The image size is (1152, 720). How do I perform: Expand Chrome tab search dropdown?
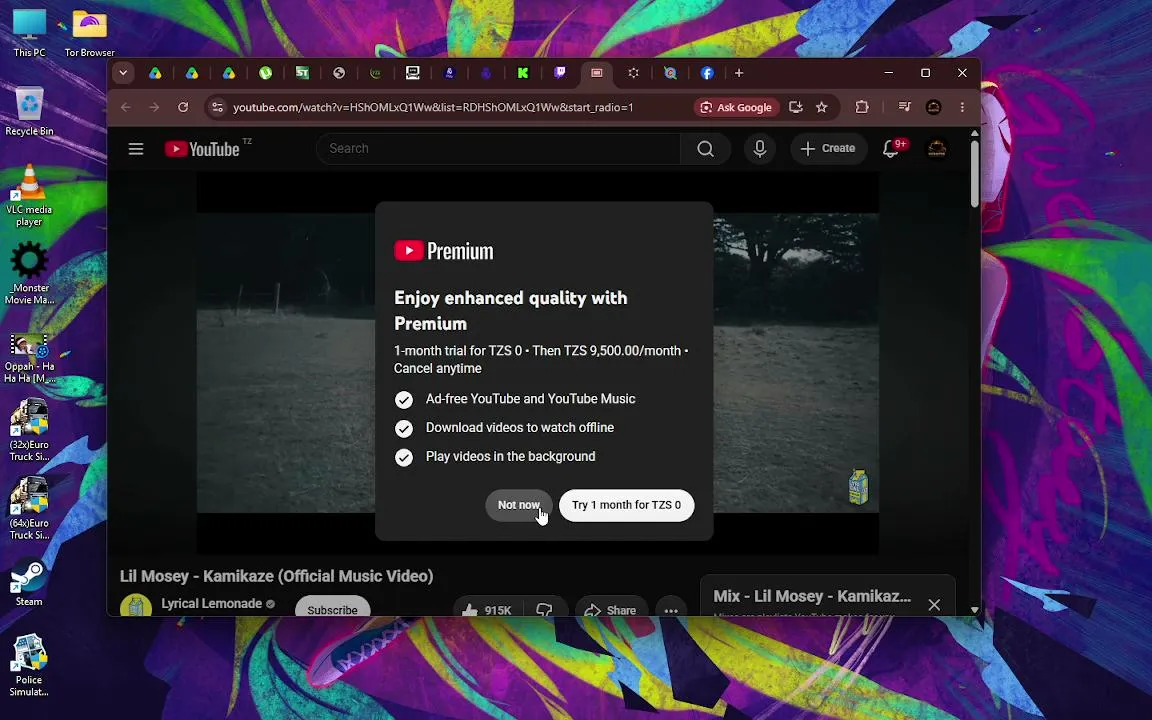(x=123, y=73)
